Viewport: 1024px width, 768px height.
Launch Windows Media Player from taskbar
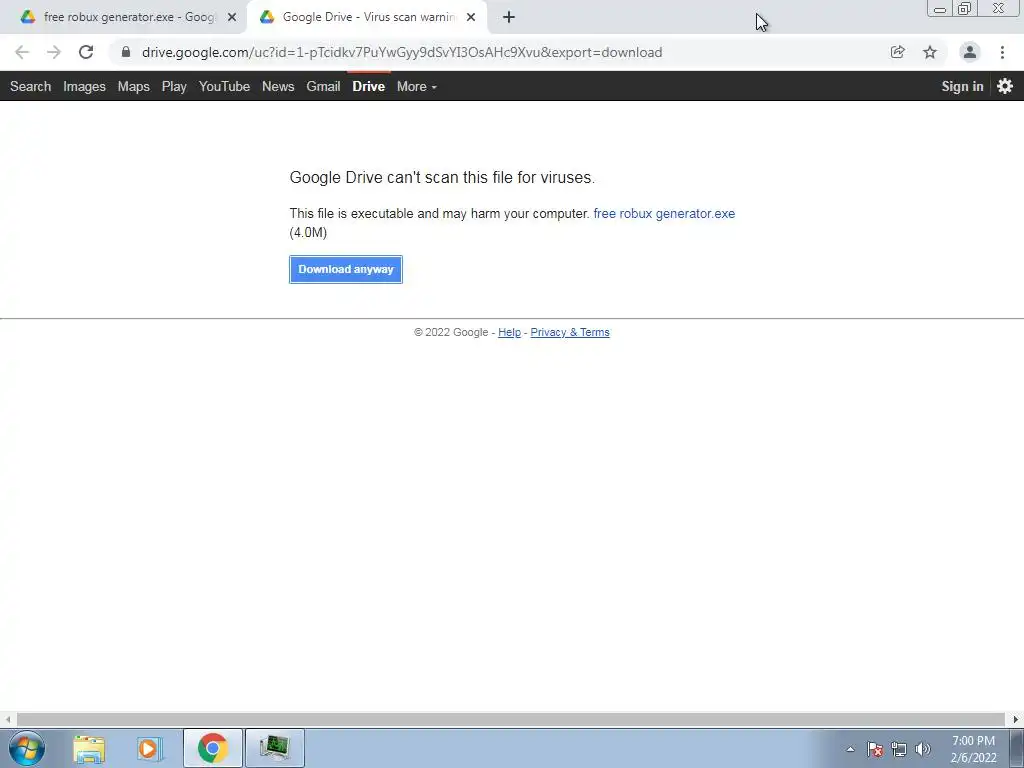coord(150,748)
